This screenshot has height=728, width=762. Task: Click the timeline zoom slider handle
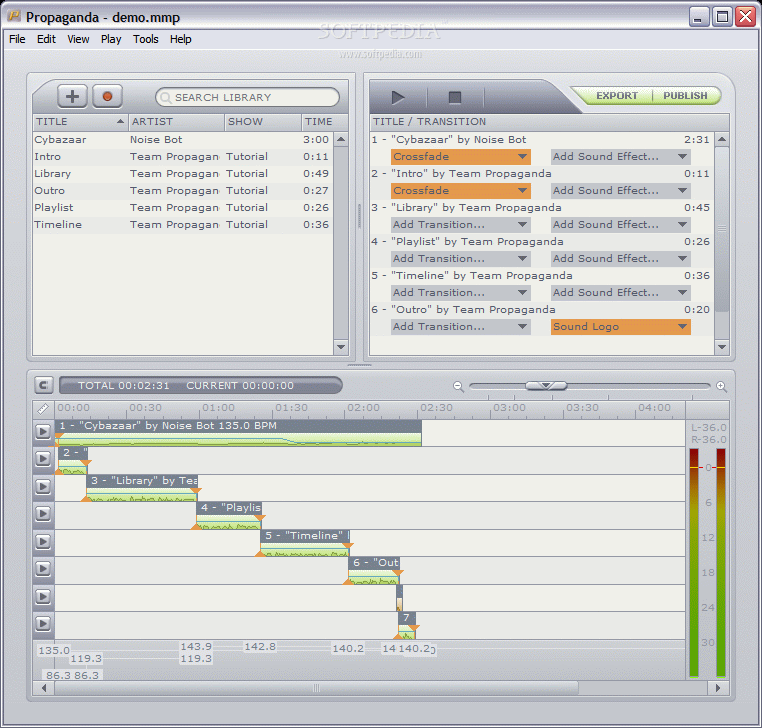[546, 385]
